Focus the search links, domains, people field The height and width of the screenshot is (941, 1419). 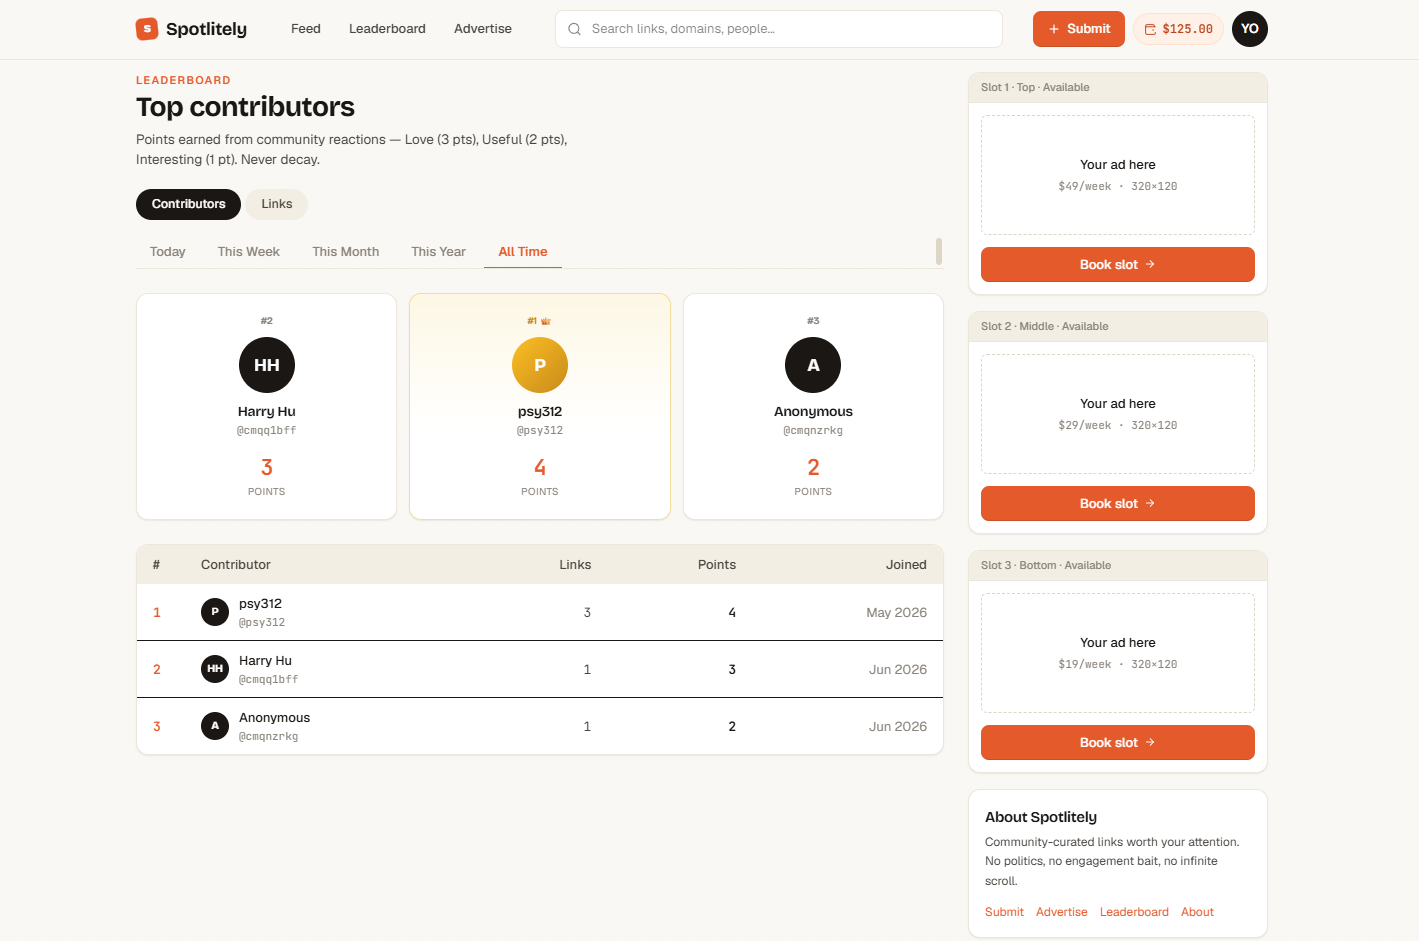779,29
